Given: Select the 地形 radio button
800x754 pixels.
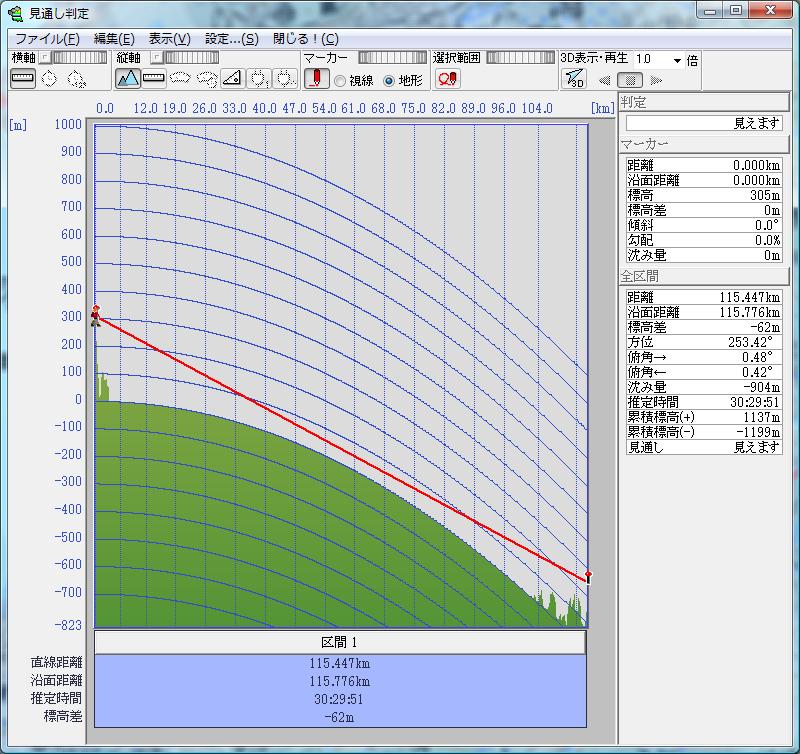Looking at the screenshot, I should [x=389, y=81].
